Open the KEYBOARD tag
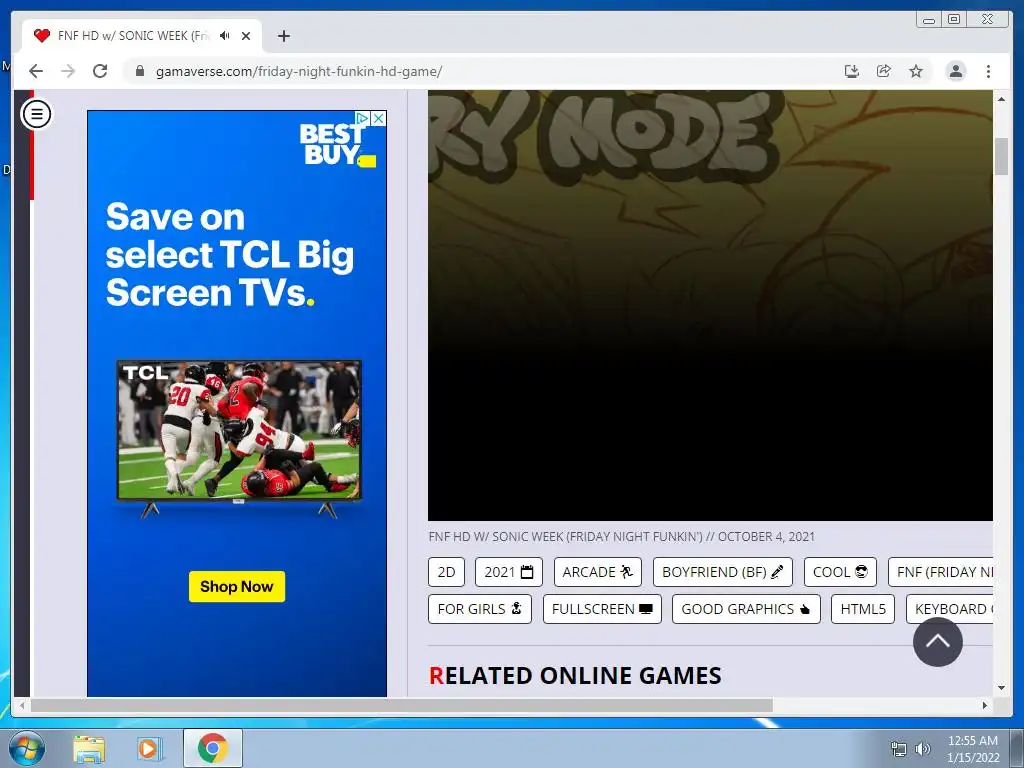Image resolution: width=1024 pixels, height=768 pixels. tap(950, 609)
